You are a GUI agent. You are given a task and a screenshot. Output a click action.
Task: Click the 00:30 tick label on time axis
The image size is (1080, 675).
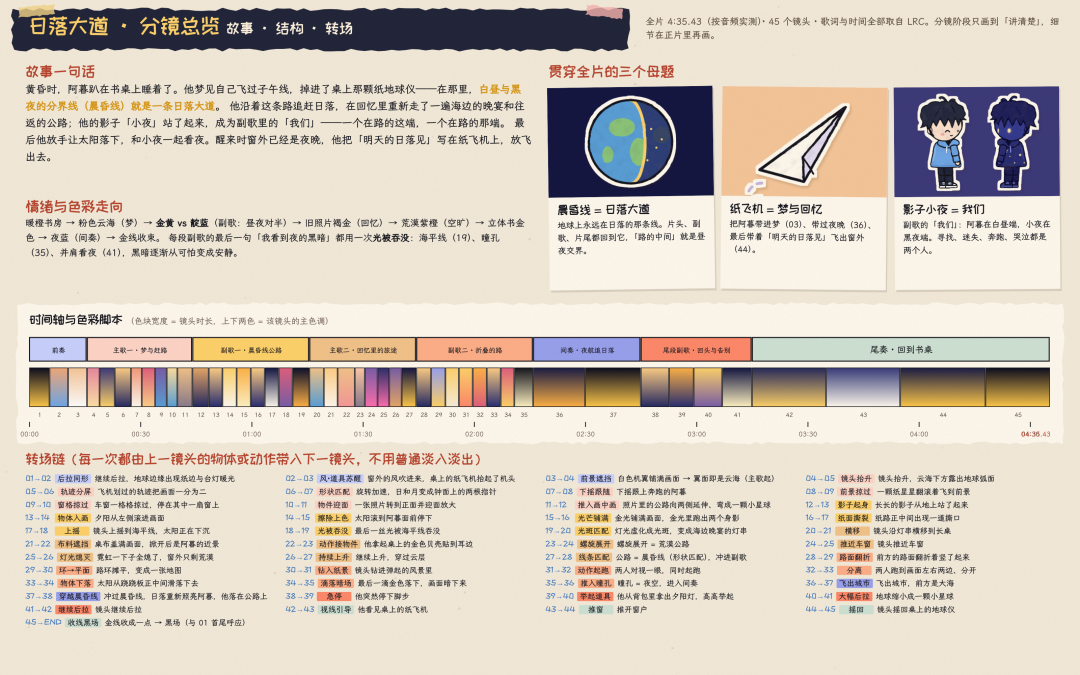(x=141, y=435)
